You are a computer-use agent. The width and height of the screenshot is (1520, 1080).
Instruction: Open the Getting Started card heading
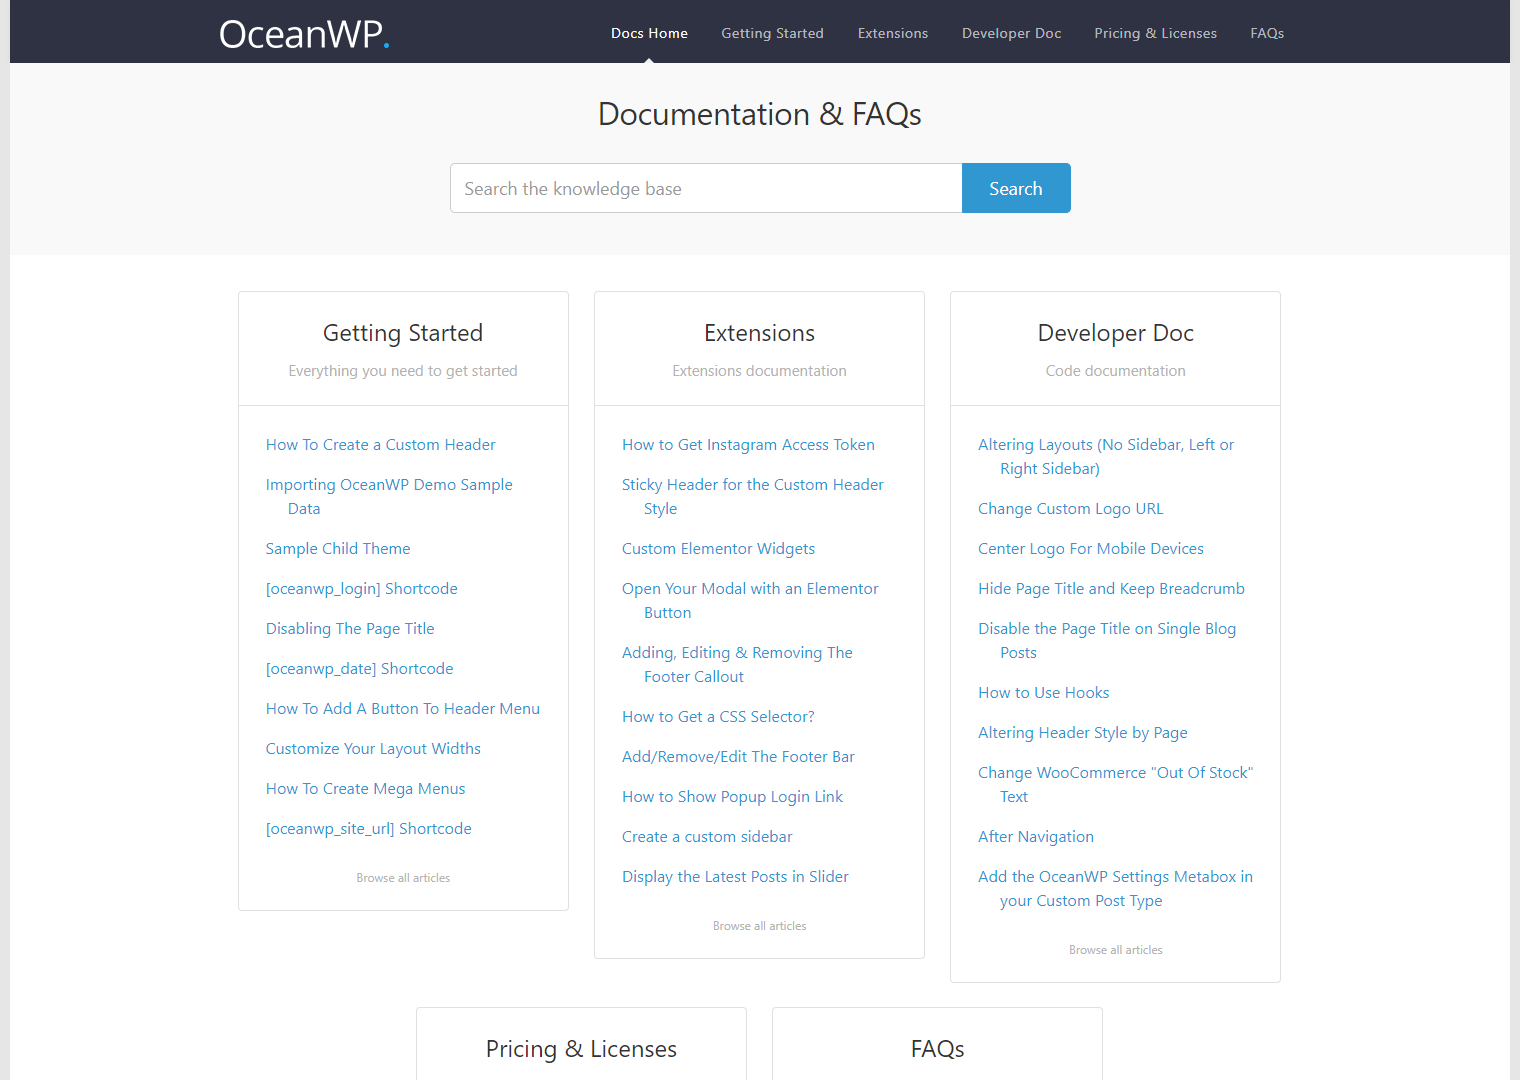tap(403, 333)
